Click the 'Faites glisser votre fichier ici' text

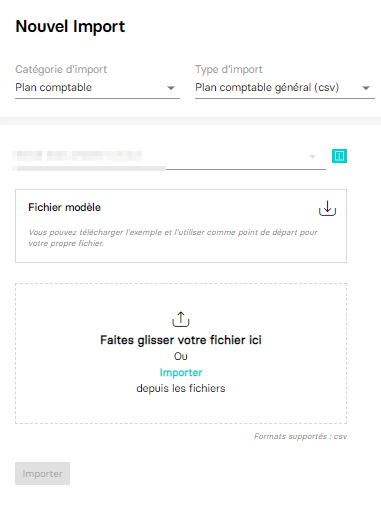point(181,340)
